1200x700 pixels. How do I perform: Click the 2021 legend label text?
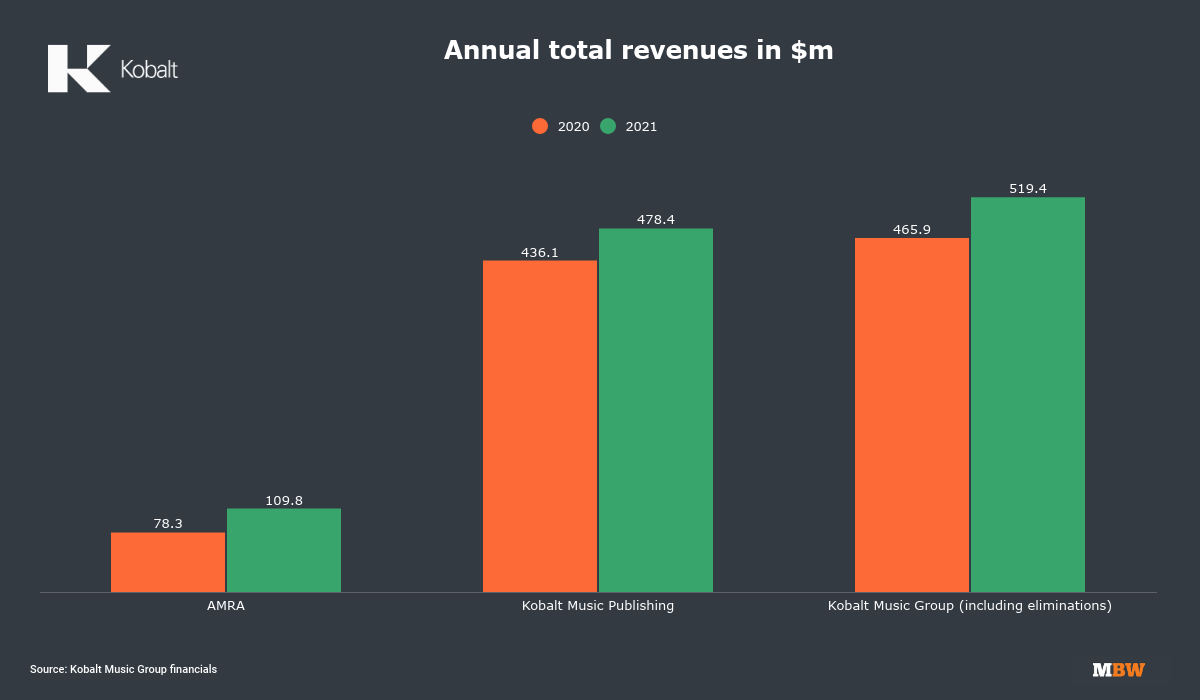pos(641,127)
